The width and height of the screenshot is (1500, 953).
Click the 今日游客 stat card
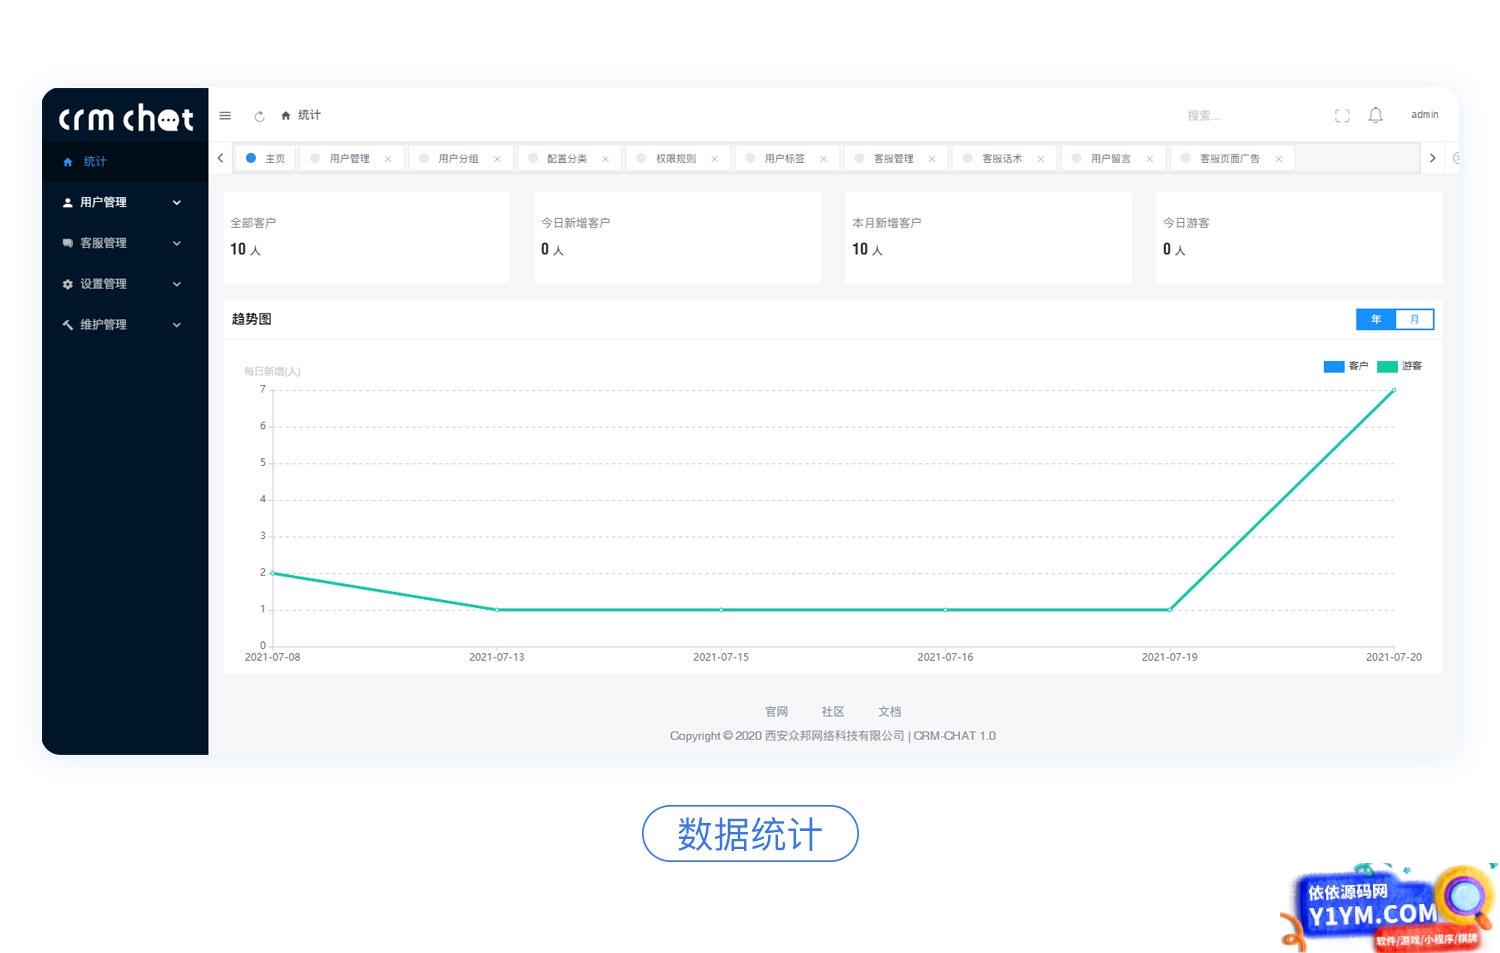(1299, 237)
